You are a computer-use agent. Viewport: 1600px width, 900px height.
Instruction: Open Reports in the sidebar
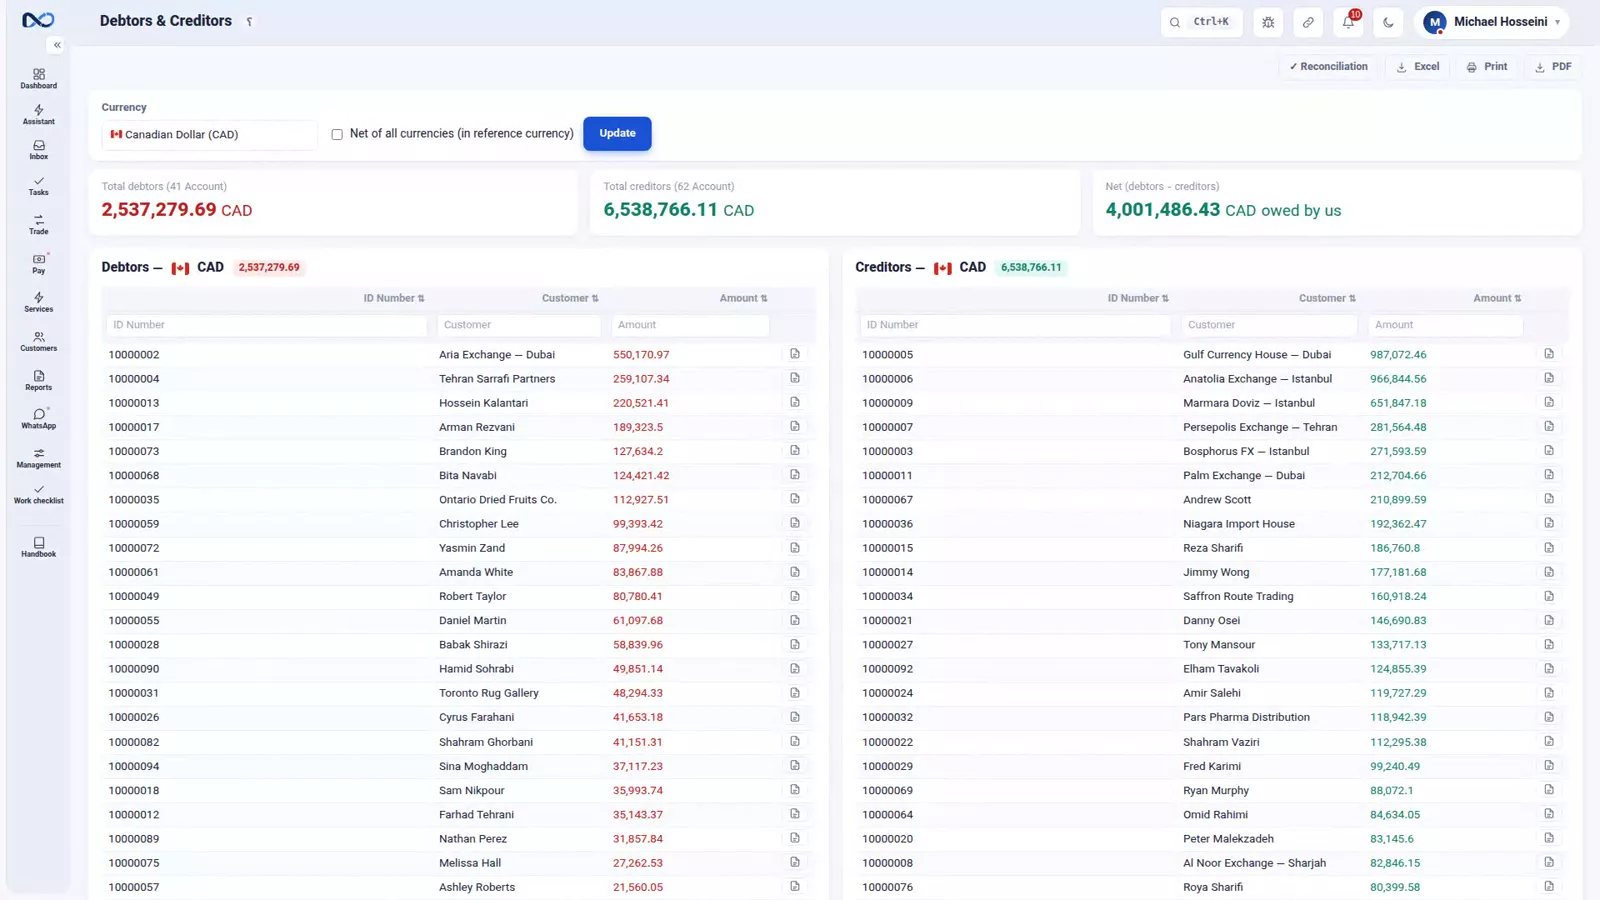coord(39,380)
